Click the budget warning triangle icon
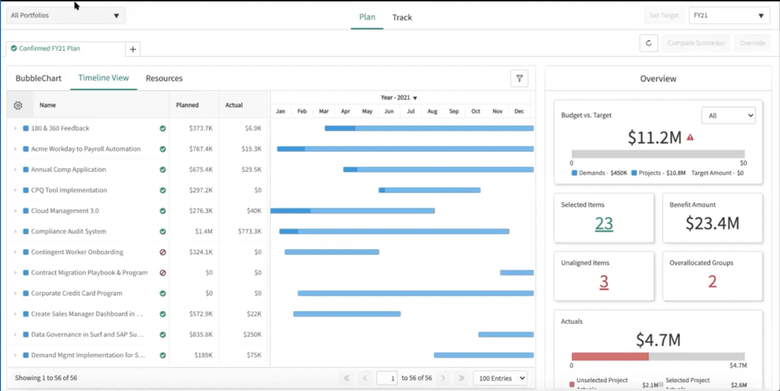This screenshot has height=391, width=780. (690, 137)
